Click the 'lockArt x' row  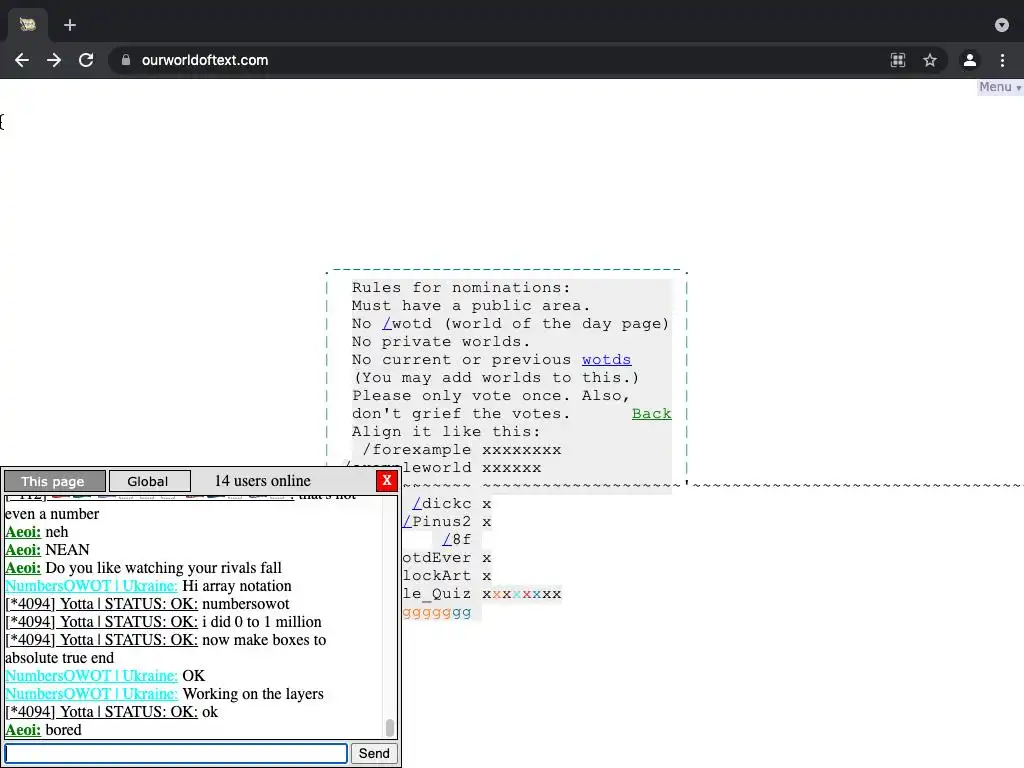(447, 575)
